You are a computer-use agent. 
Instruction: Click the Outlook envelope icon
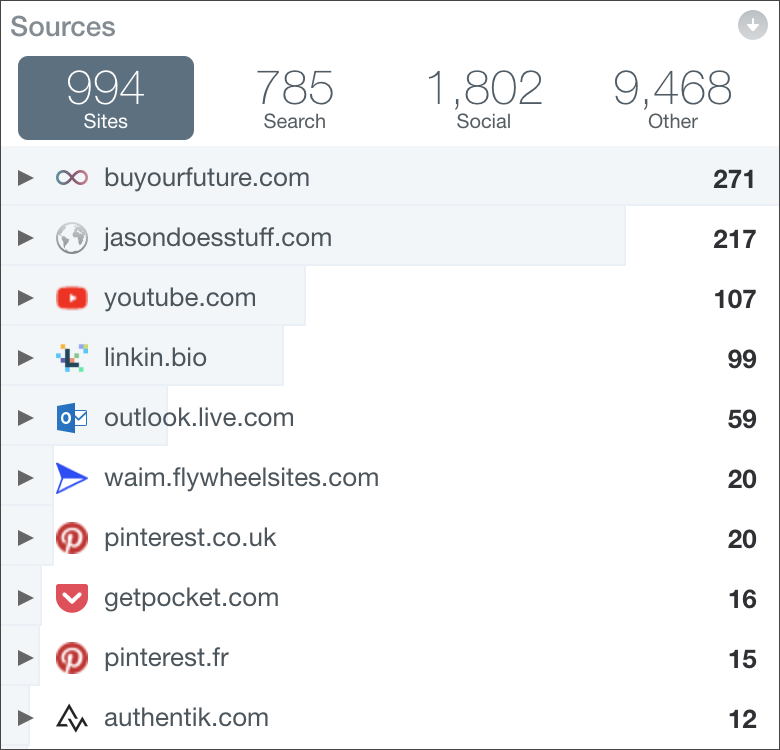tap(72, 418)
